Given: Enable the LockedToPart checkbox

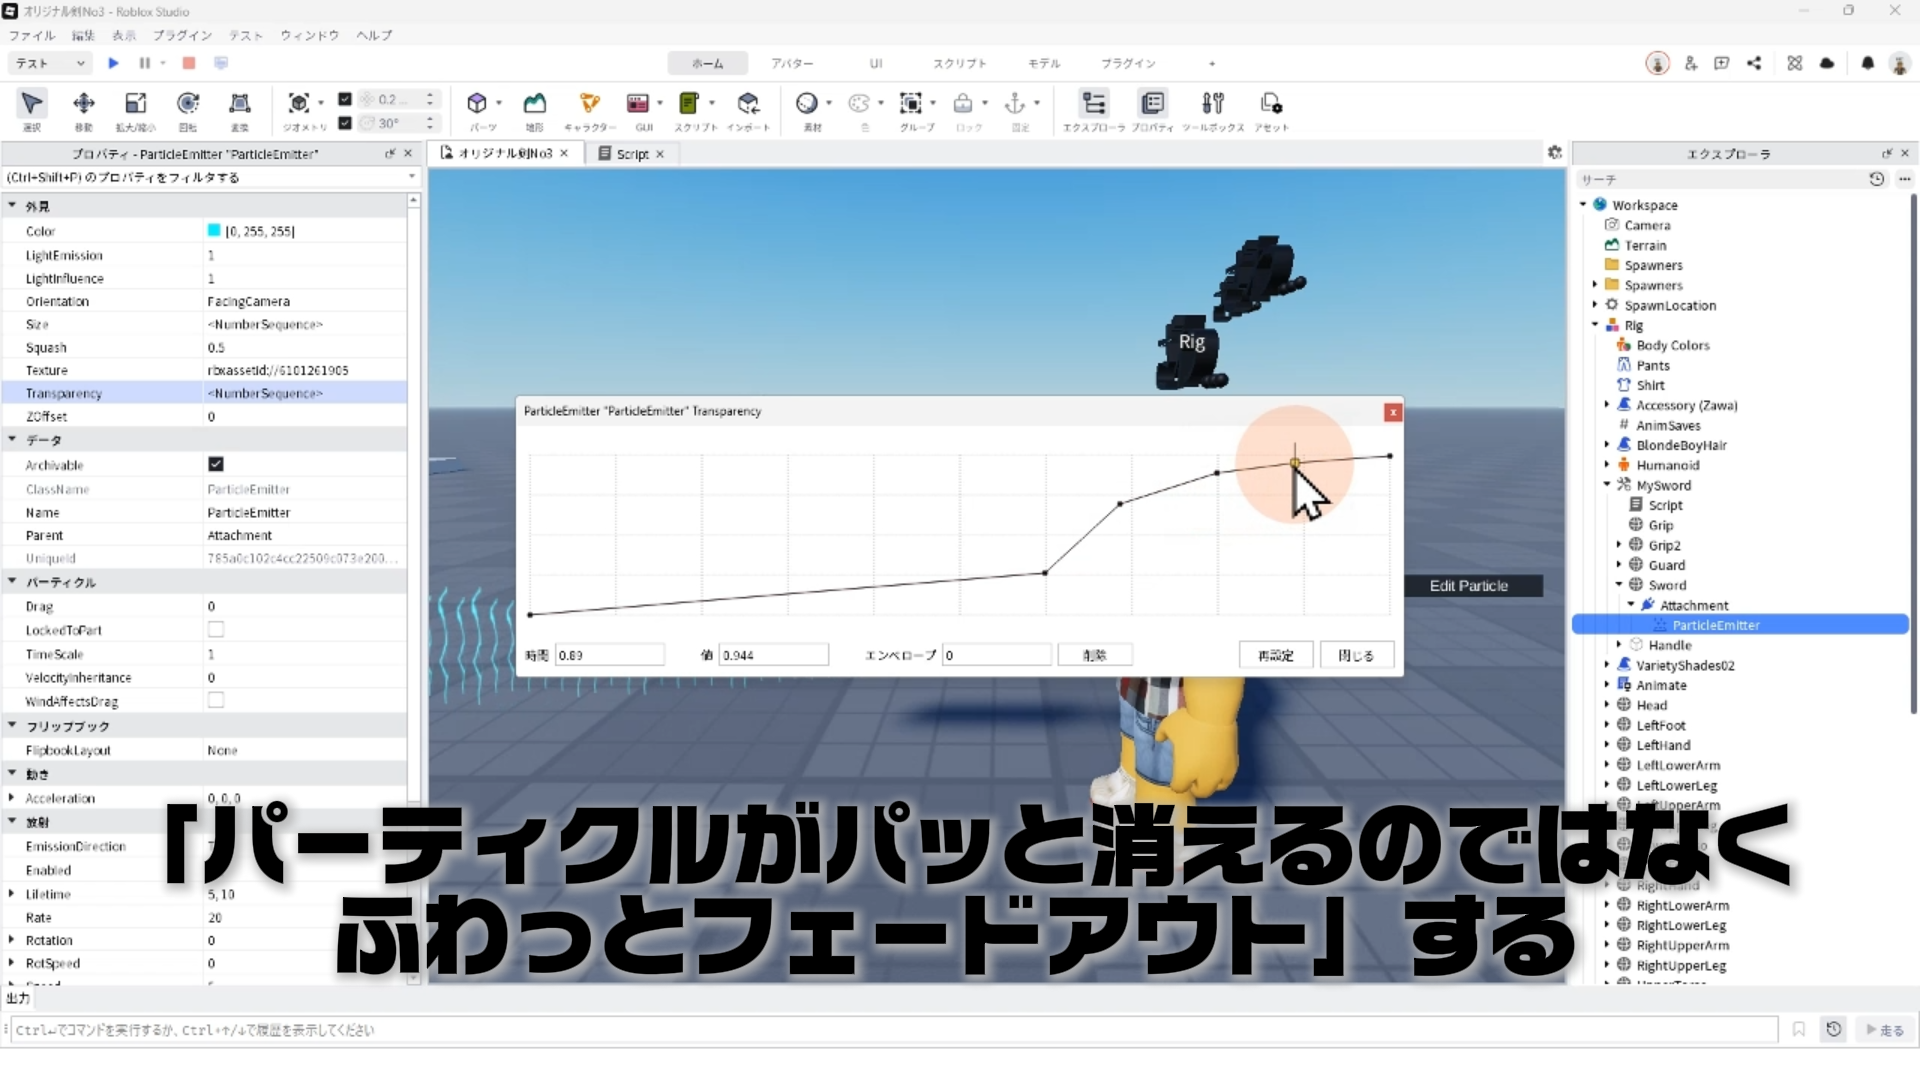Looking at the screenshot, I should click(215, 630).
